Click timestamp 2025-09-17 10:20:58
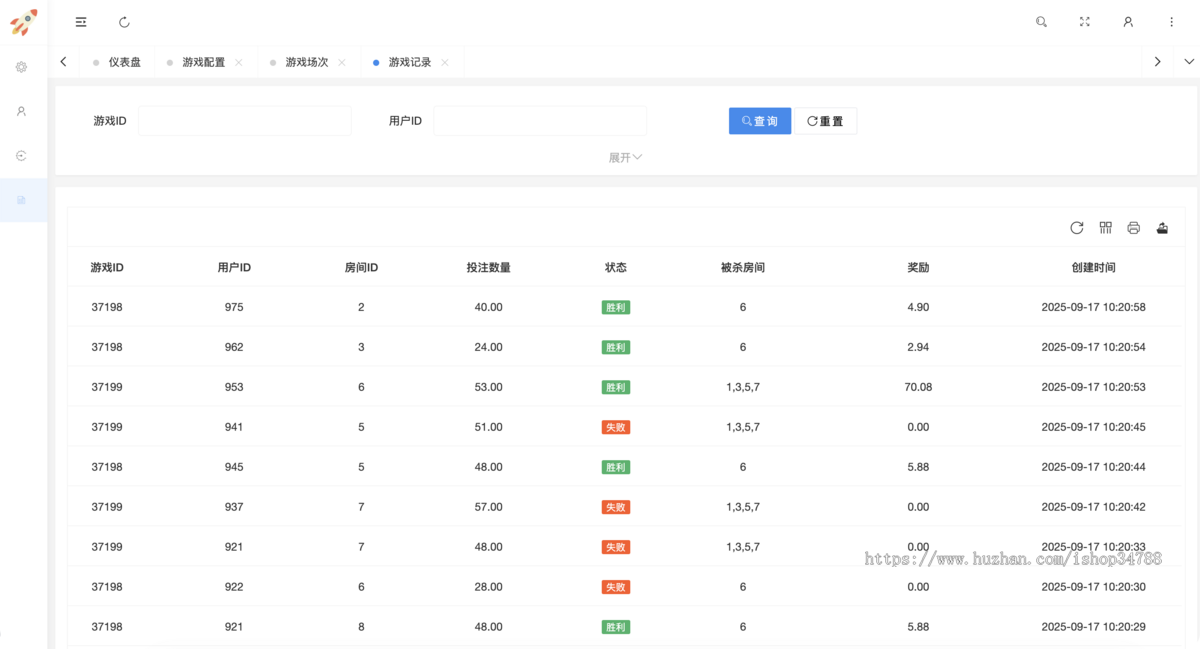This screenshot has height=649, width=1200. click(x=1093, y=307)
